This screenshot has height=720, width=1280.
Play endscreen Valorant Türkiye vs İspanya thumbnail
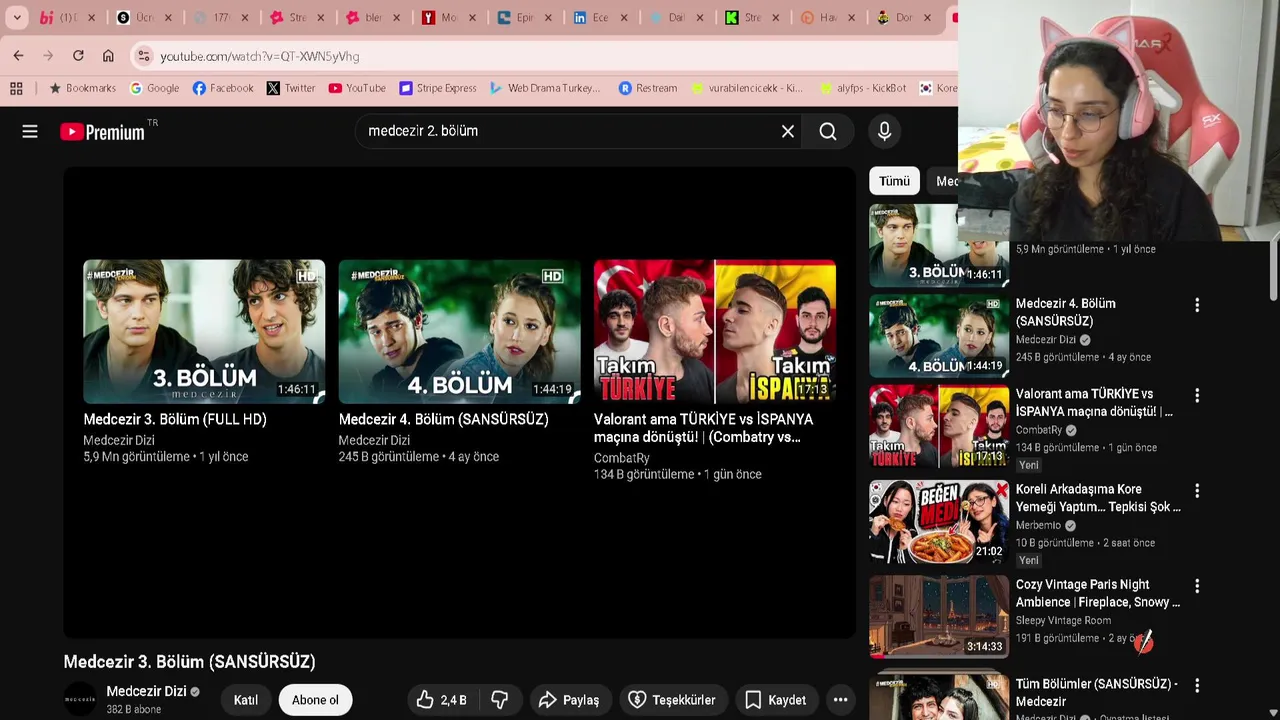(715, 331)
